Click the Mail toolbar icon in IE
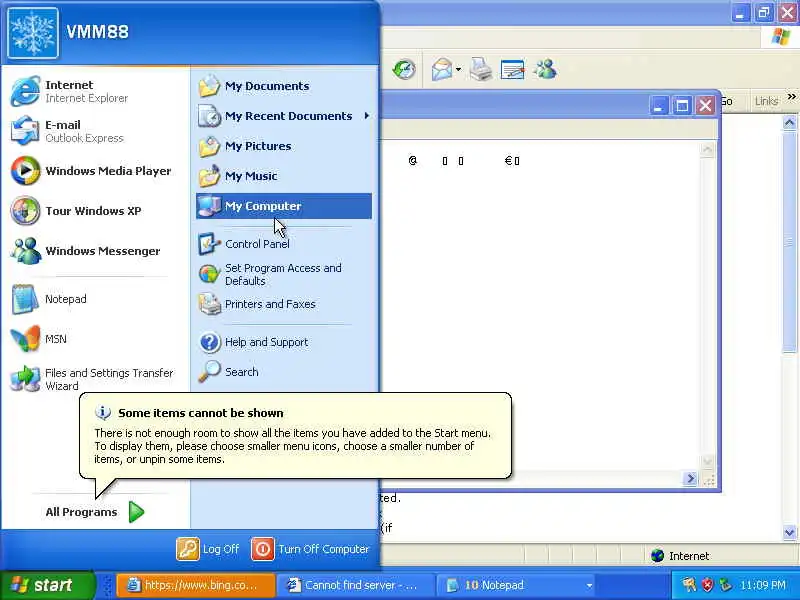Viewport: 800px width, 600px height. click(x=442, y=69)
